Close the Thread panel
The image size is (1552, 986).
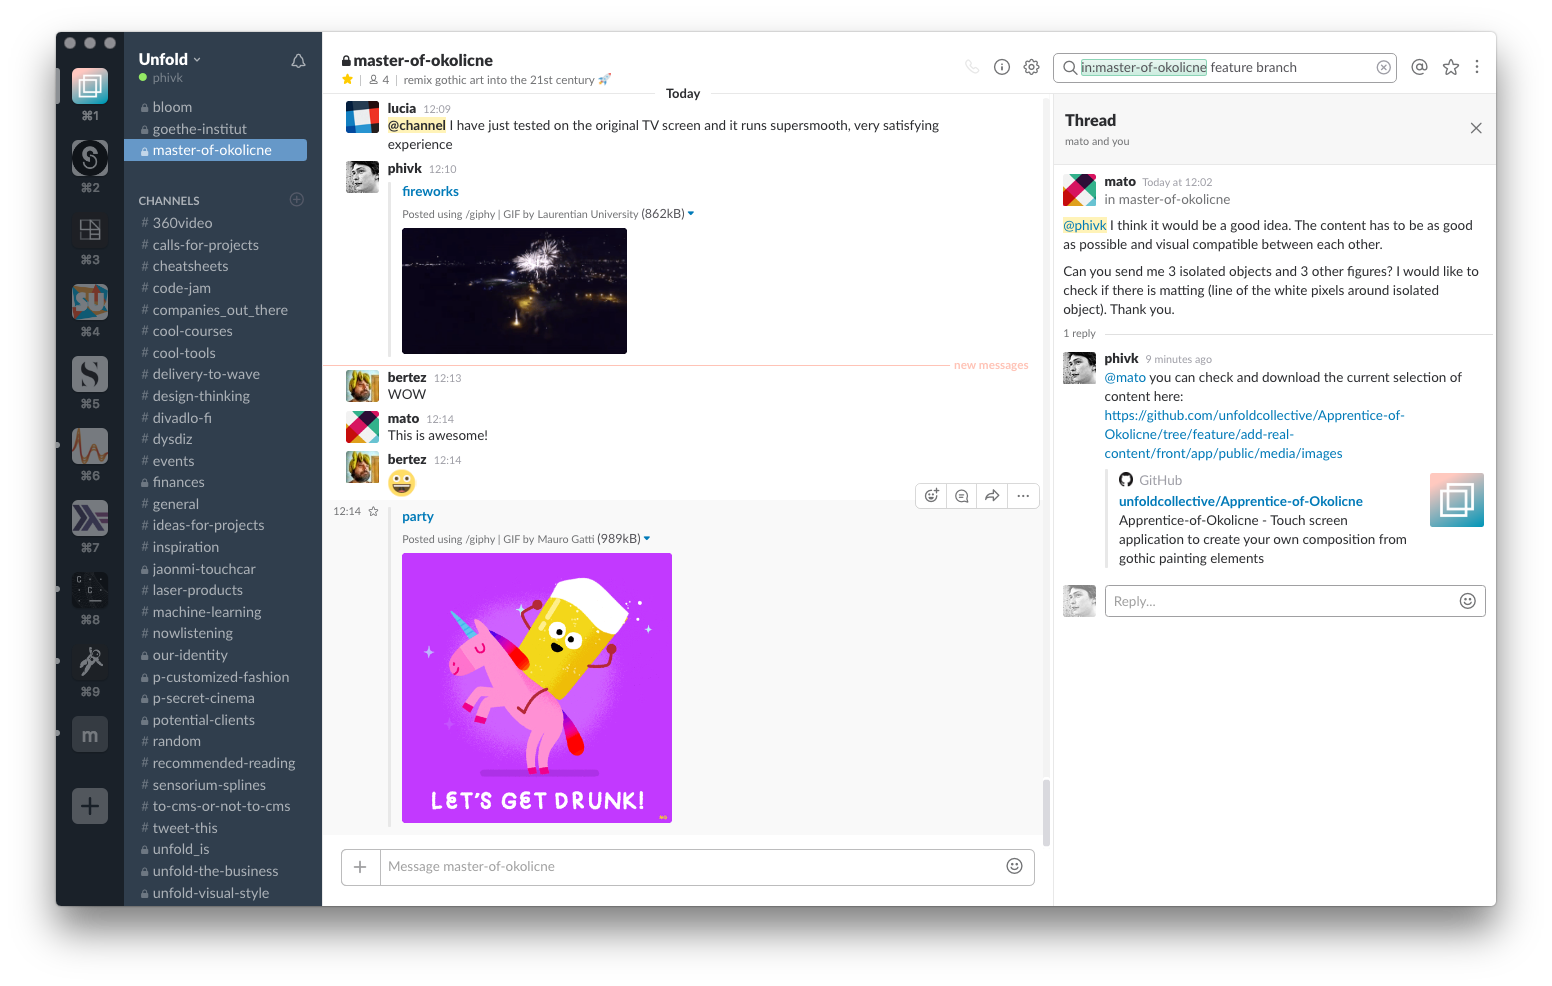point(1476,128)
